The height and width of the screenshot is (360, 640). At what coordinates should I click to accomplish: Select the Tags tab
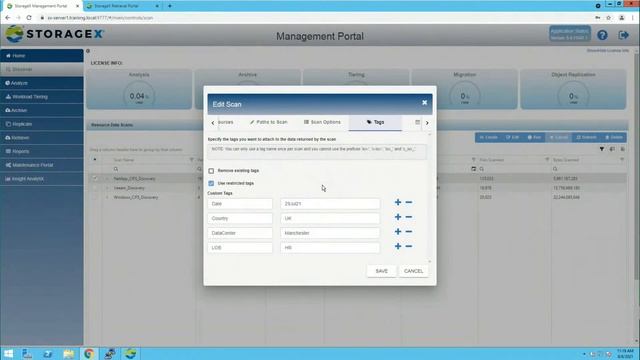(x=375, y=122)
